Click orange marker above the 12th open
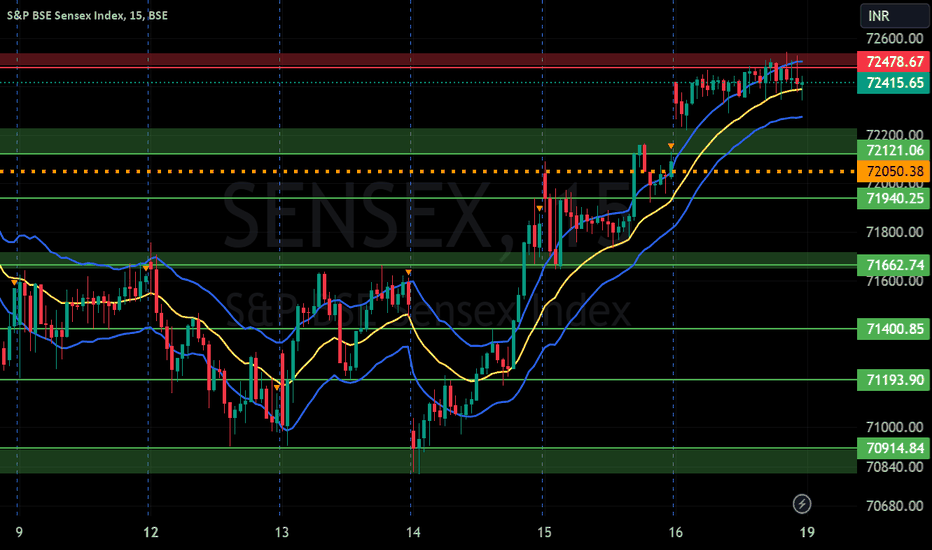The width and height of the screenshot is (932, 550). pos(146,268)
